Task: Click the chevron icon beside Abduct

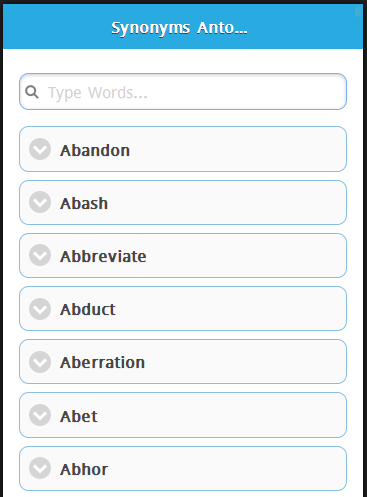Action: coord(40,309)
